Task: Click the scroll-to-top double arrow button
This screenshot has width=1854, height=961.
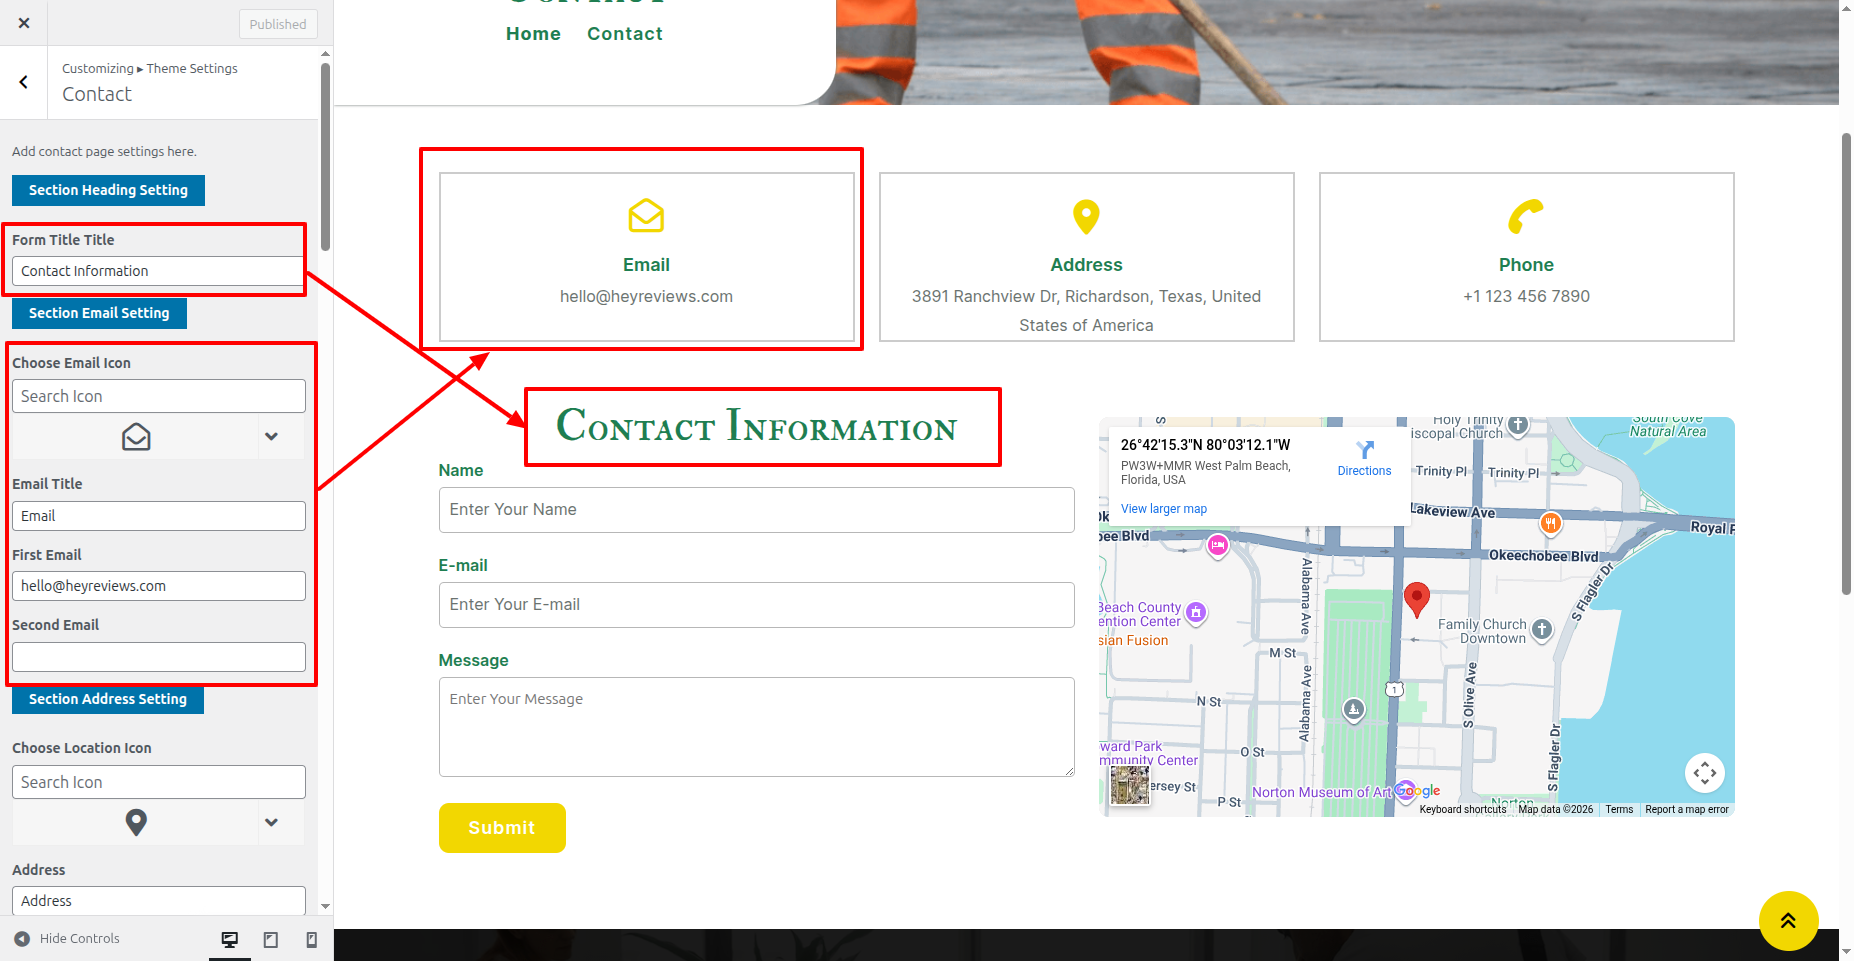Action: pos(1788,920)
